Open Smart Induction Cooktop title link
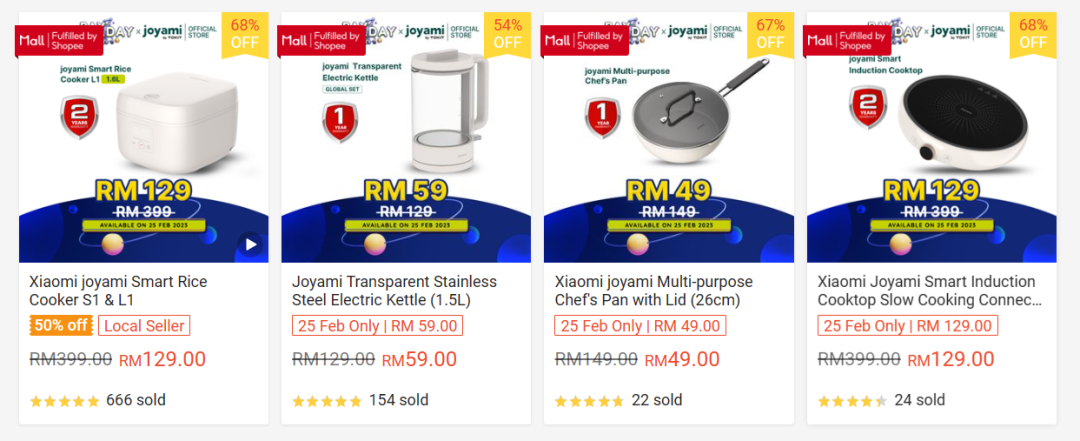The image size is (1080, 441). pos(929,291)
